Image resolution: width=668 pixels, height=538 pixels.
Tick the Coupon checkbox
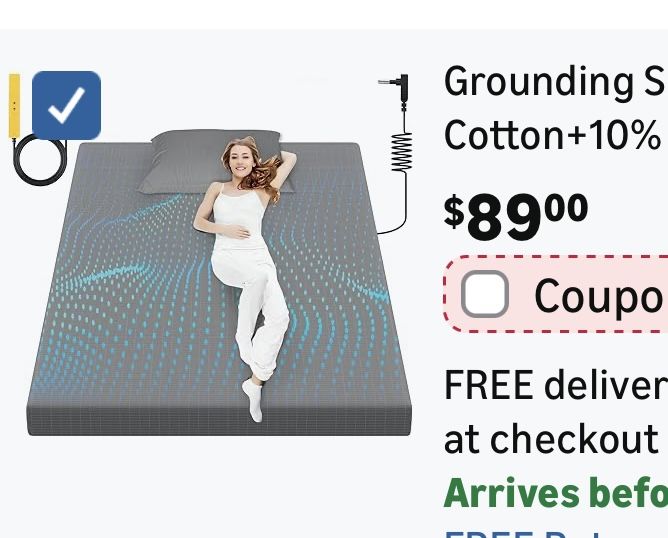pyautogui.click(x=485, y=293)
